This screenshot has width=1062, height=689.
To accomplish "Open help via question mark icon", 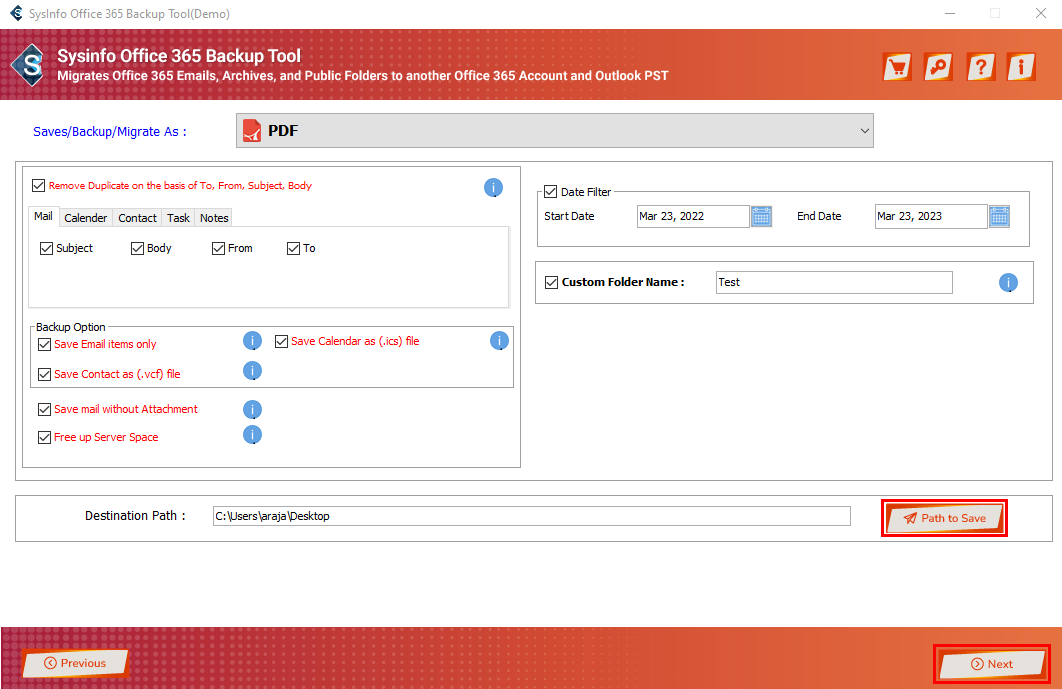I will pyautogui.click(x=981, y=67).
